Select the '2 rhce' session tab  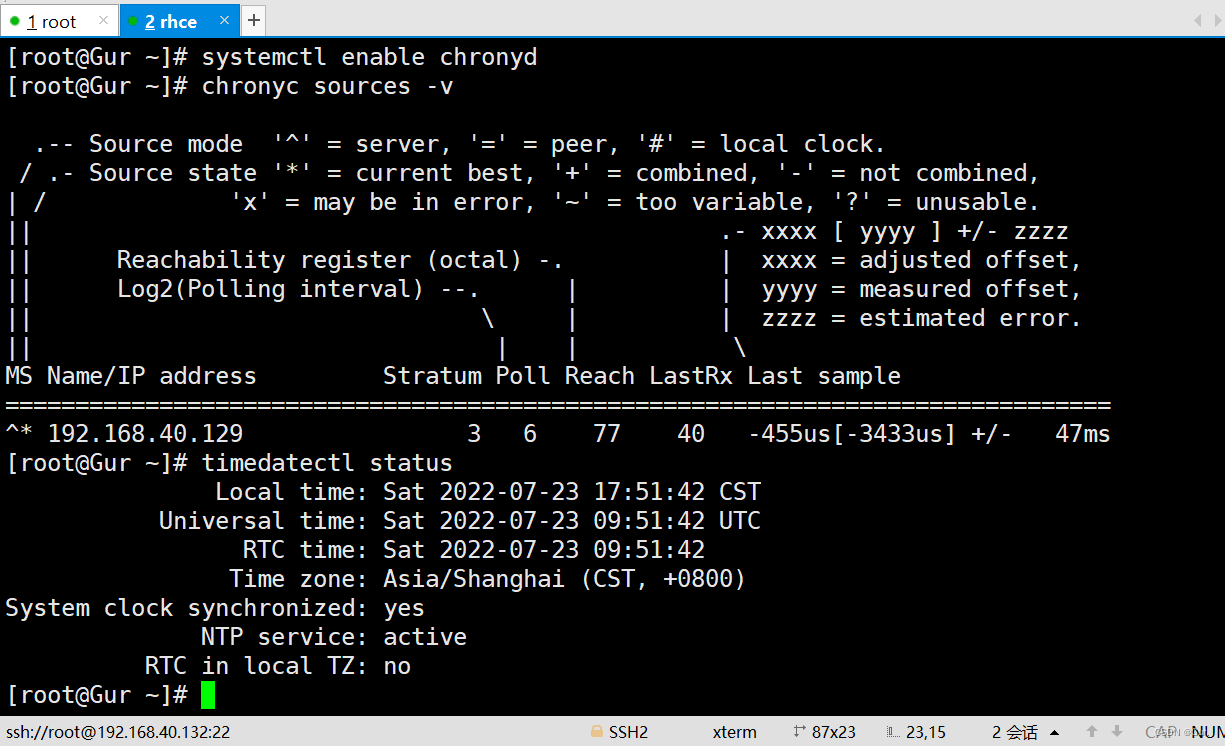[x=180, y=21]
